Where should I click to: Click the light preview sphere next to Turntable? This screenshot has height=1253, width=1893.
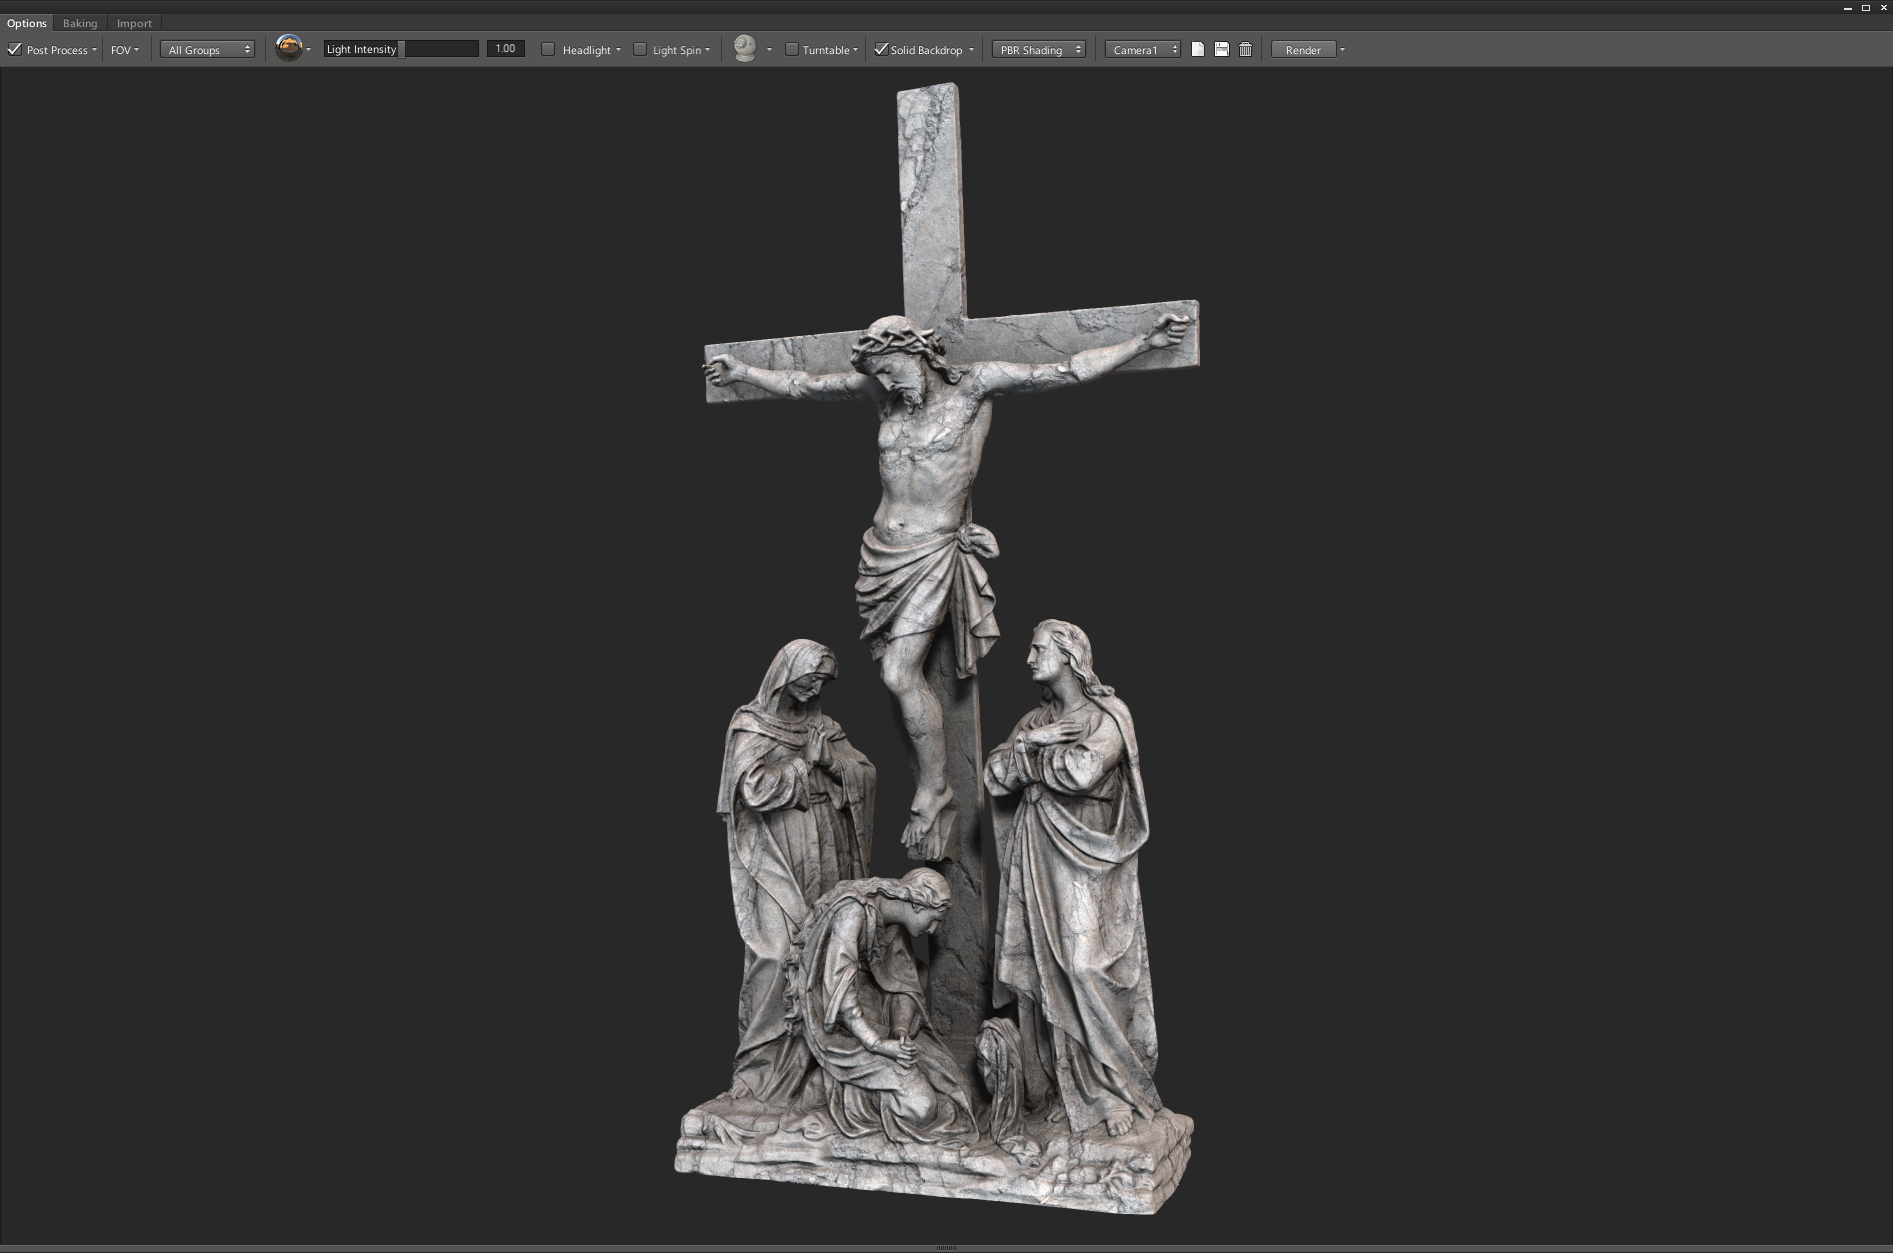746,46
